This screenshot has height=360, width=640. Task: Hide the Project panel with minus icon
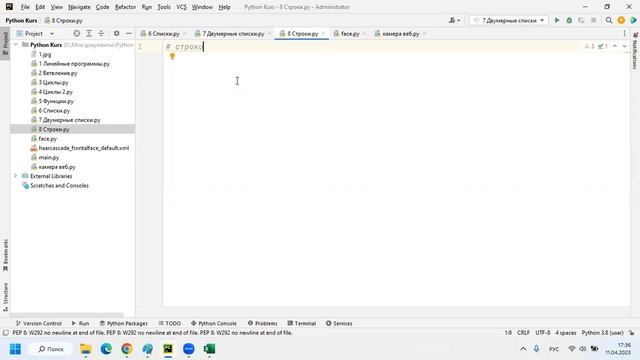pos(129,33)
